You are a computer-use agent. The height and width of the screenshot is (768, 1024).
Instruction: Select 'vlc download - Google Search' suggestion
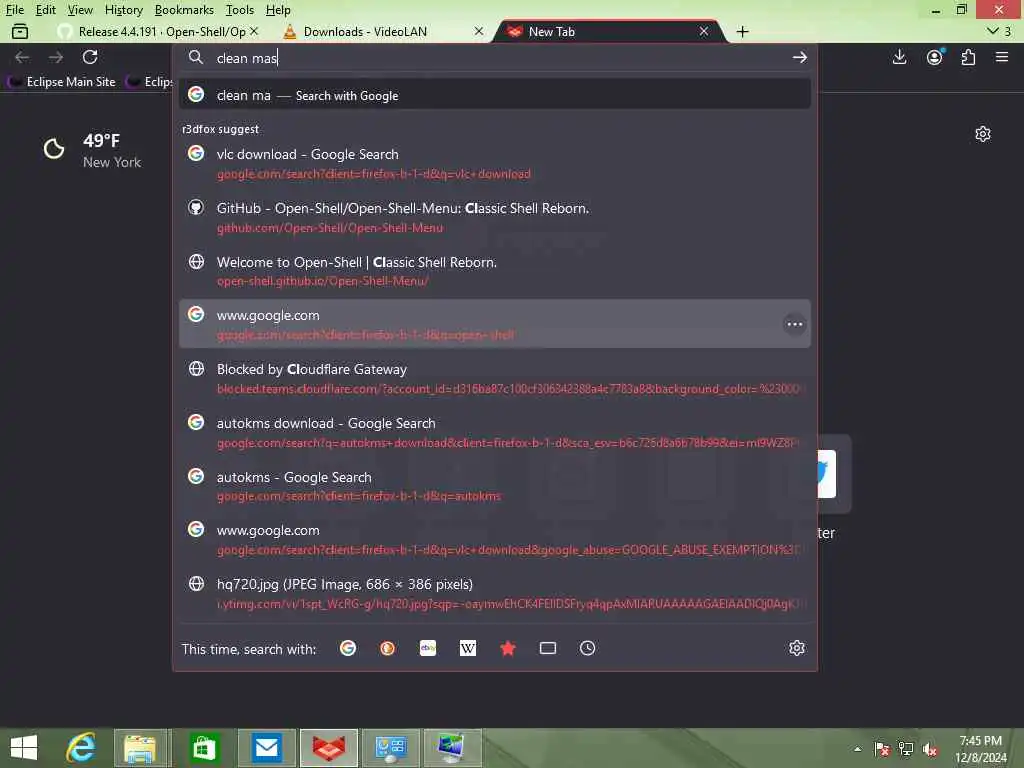pos(494,163)
